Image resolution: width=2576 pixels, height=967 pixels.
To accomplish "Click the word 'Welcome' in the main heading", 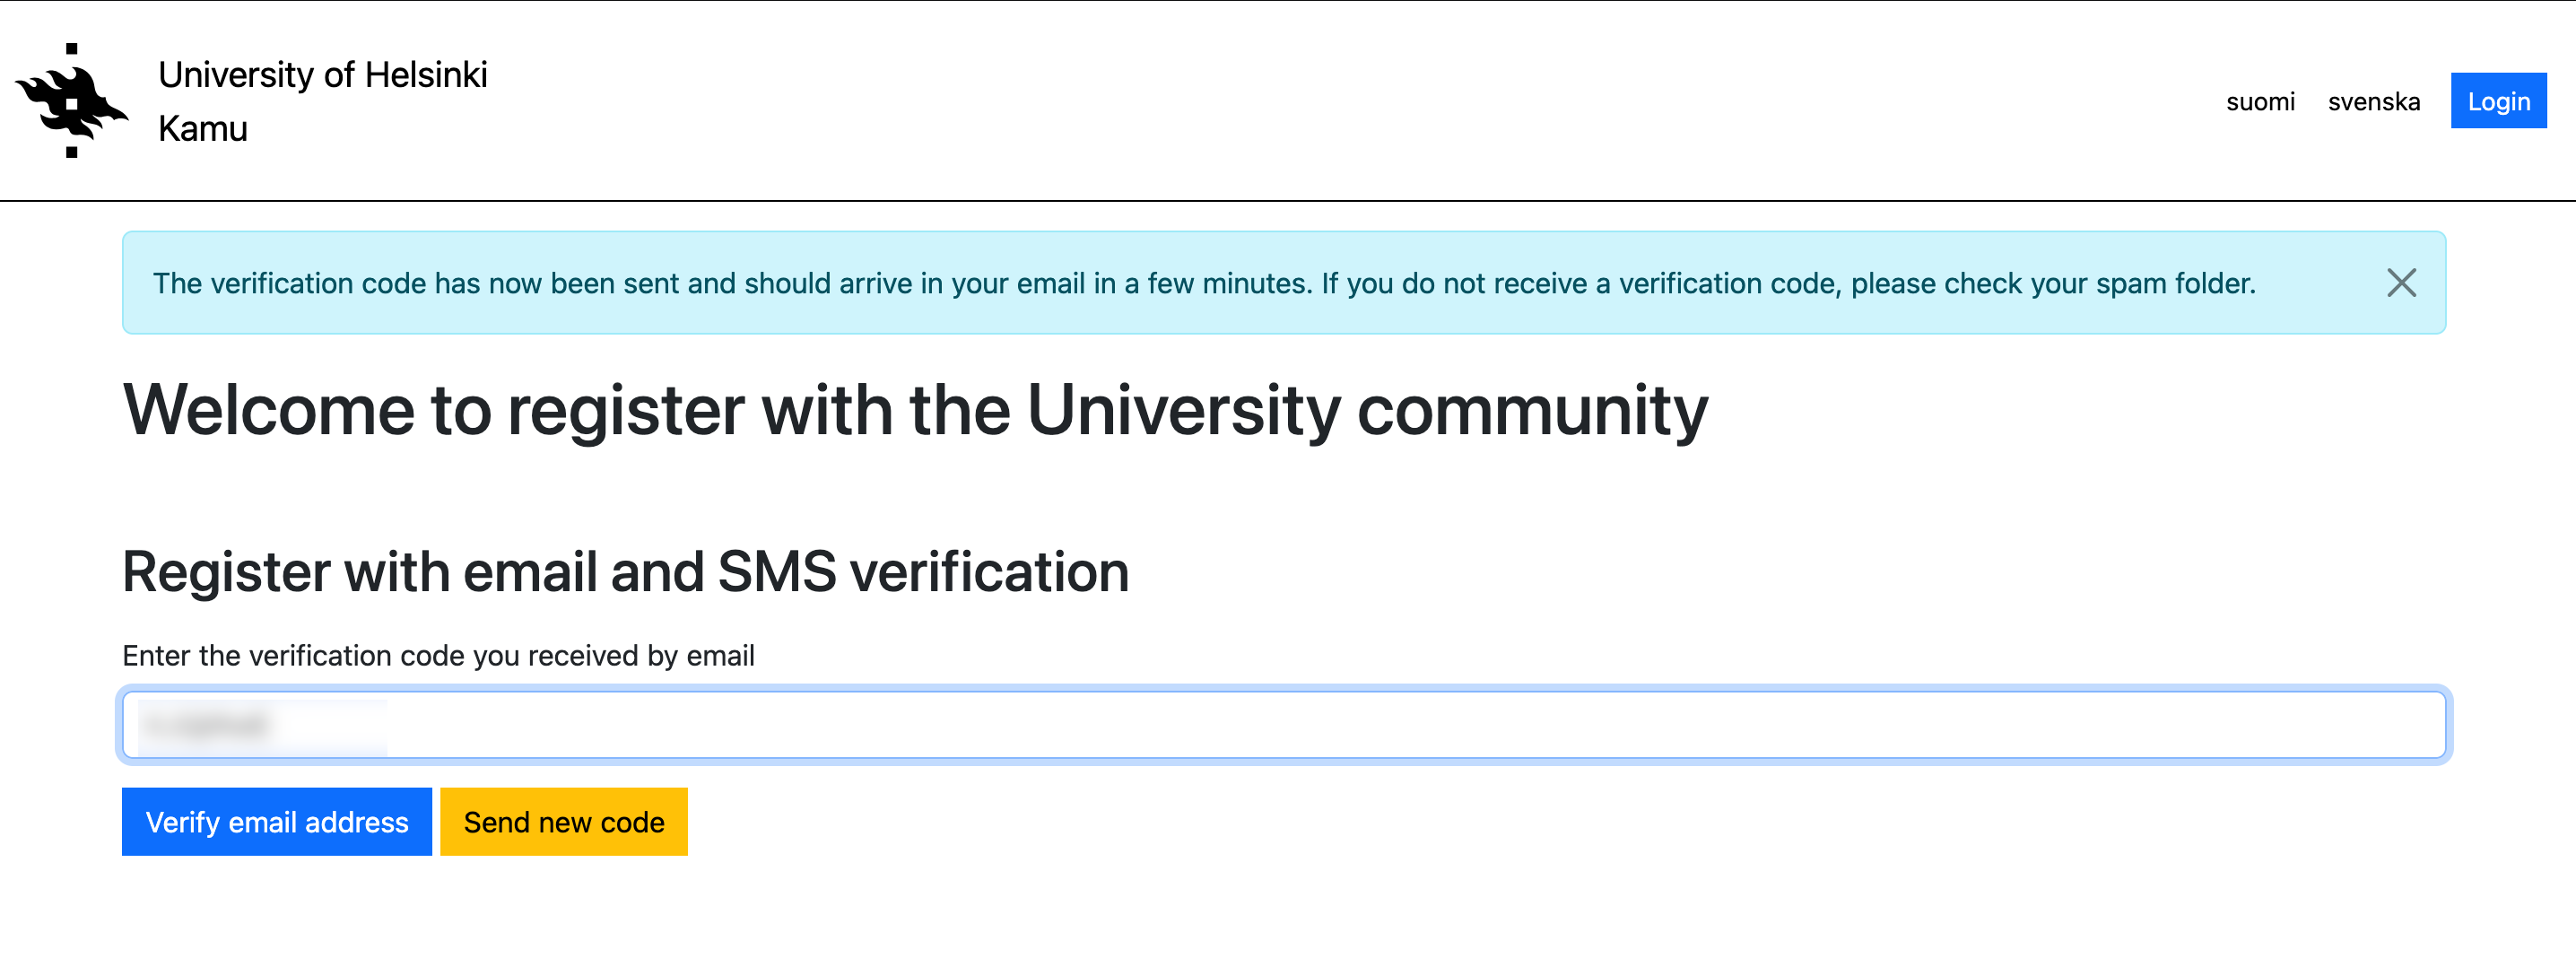I will point(268,411).
